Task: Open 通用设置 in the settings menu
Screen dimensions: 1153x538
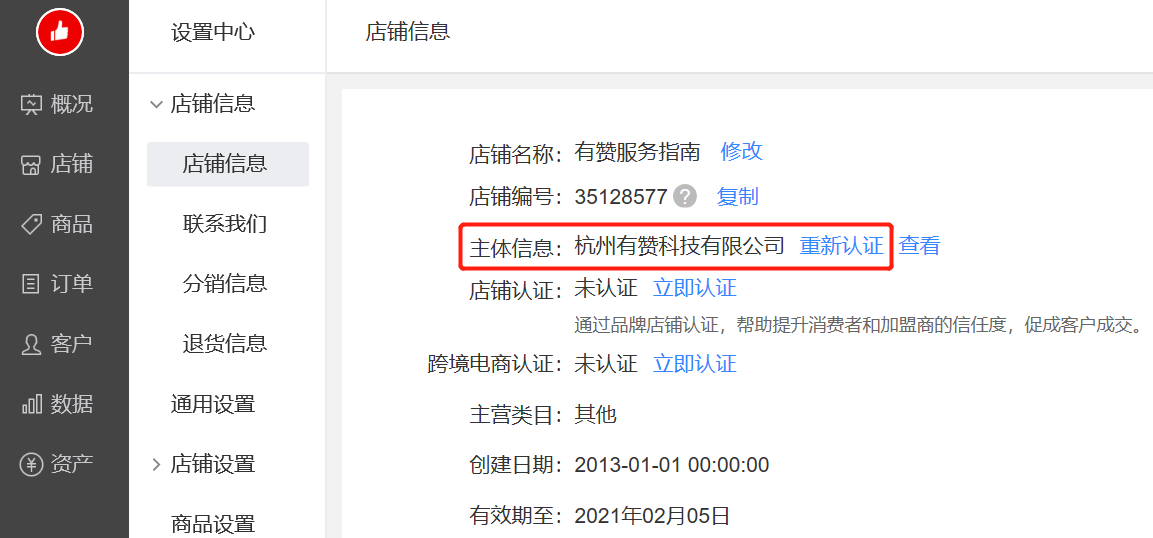Action: [213, 404]
